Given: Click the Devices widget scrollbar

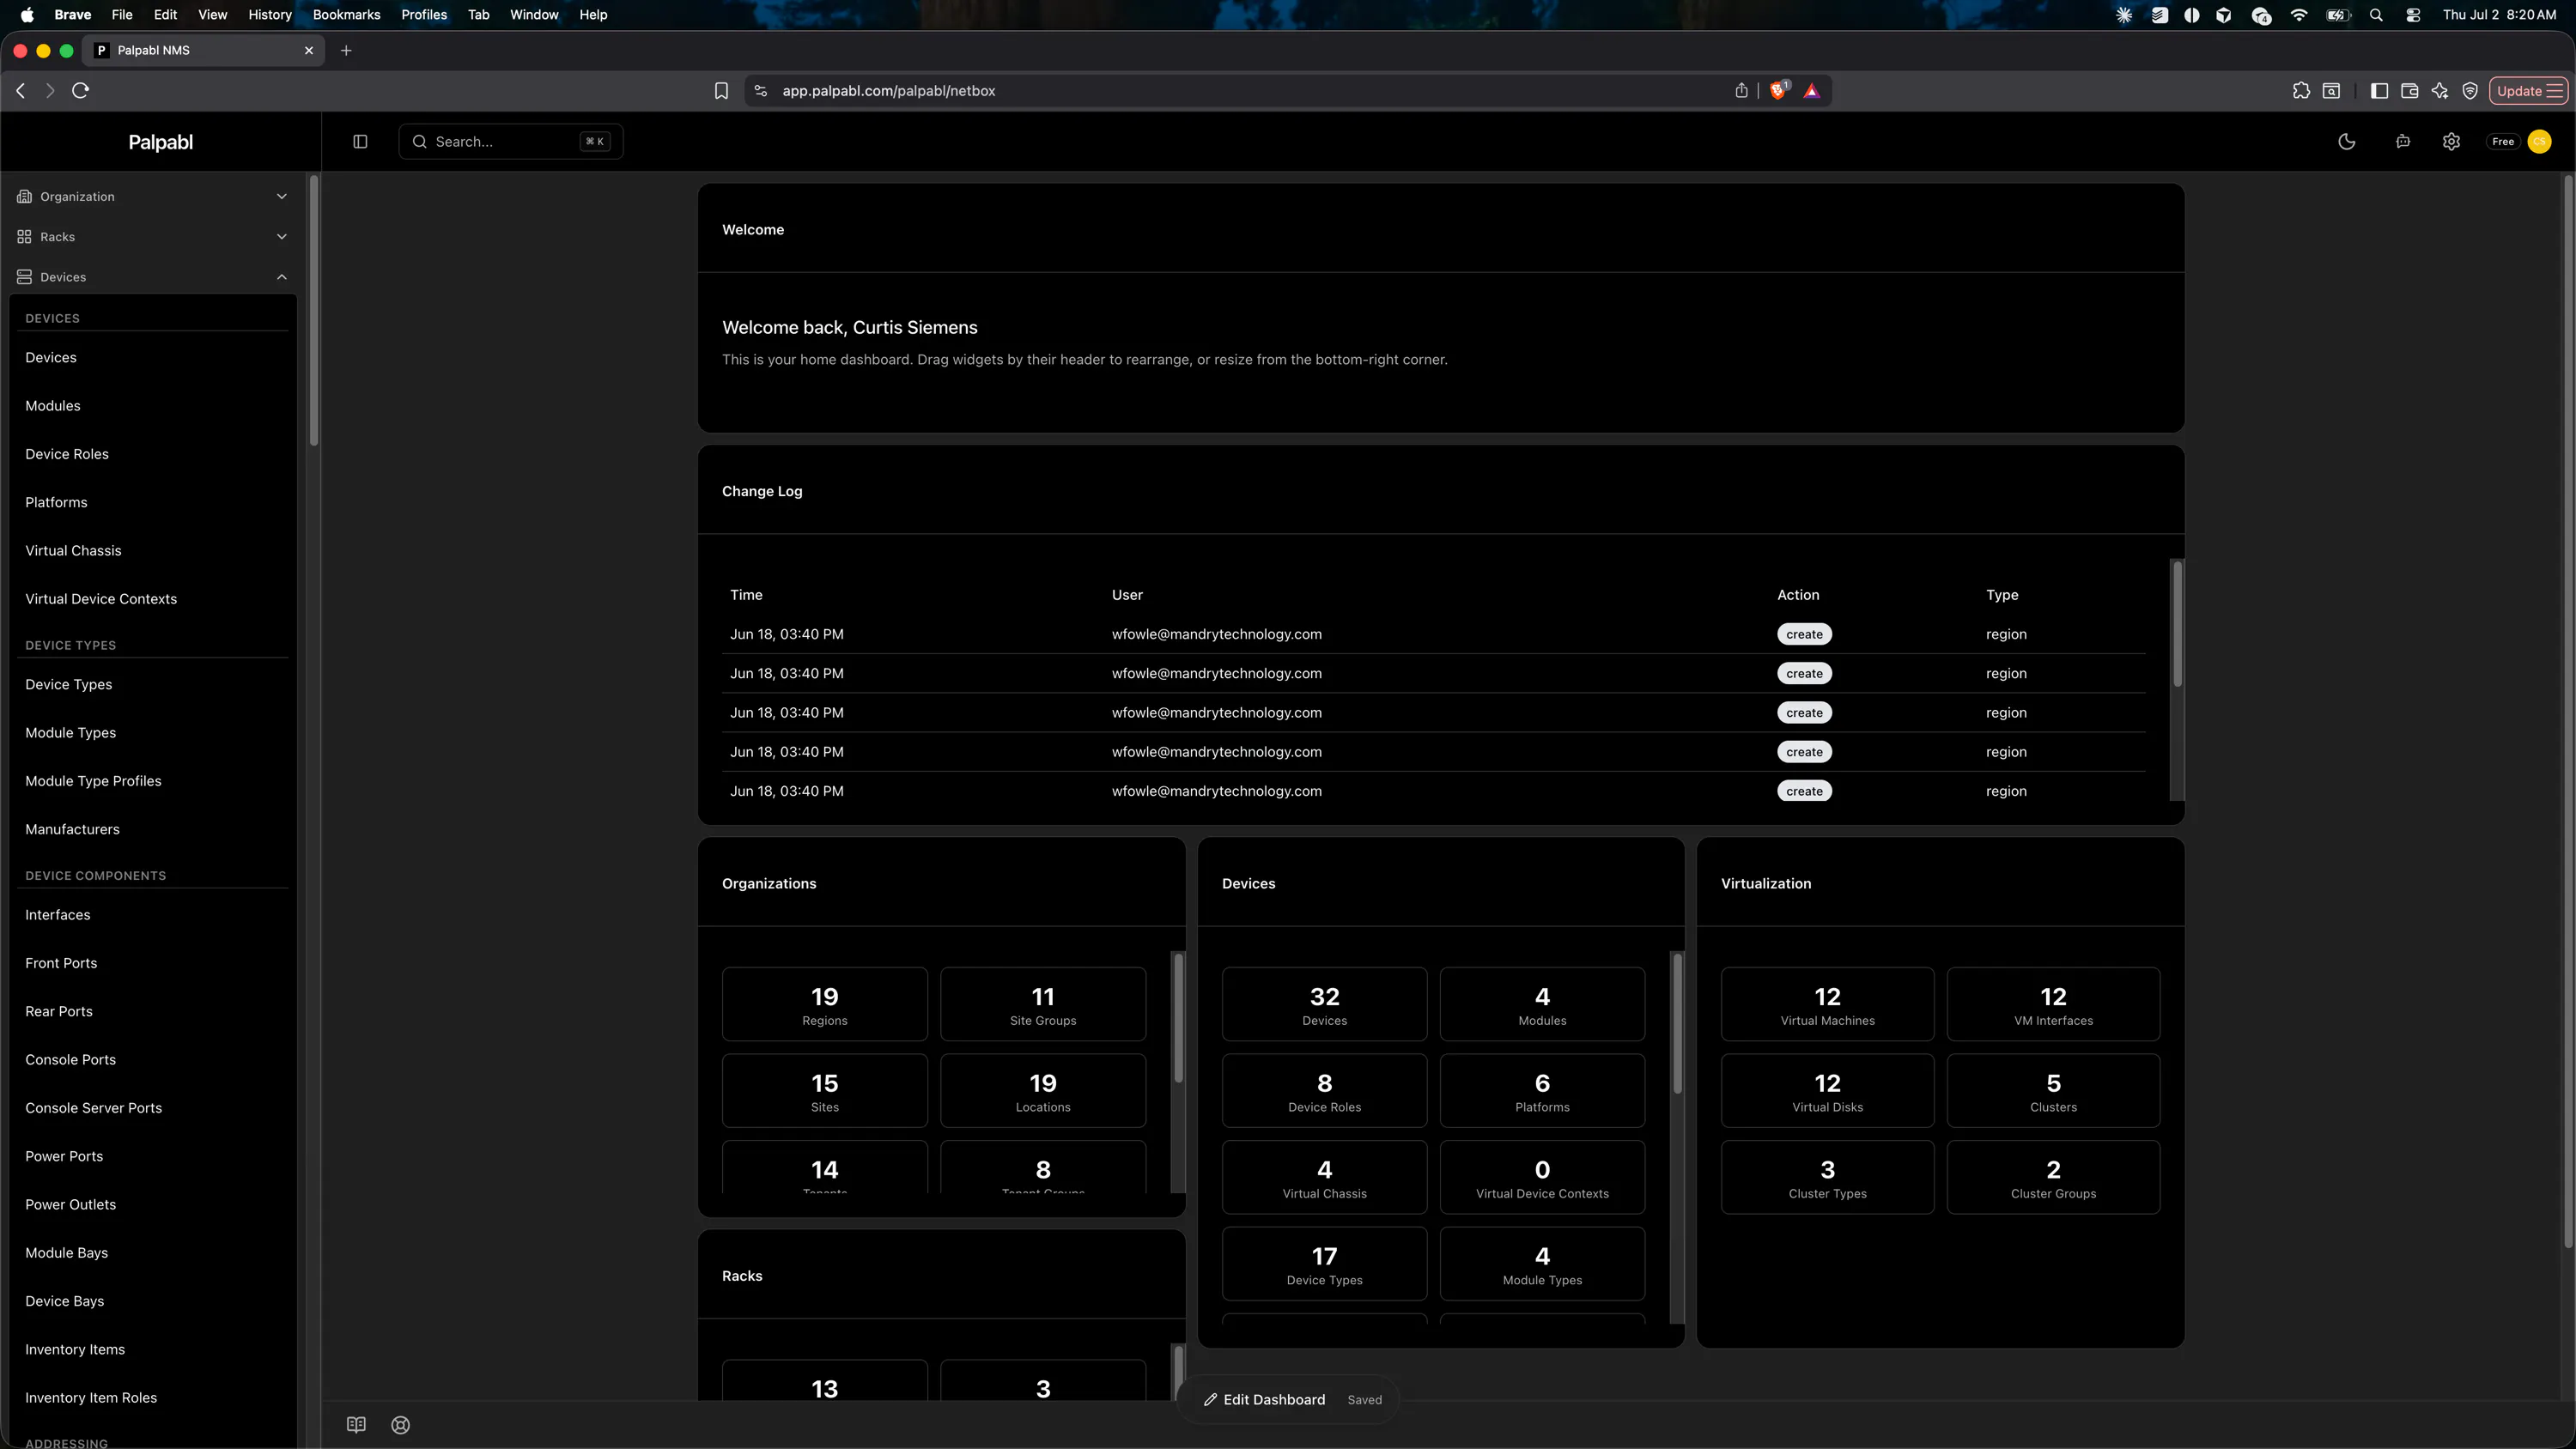Looking at the screenshot, I should (x=1677, y=1022).
